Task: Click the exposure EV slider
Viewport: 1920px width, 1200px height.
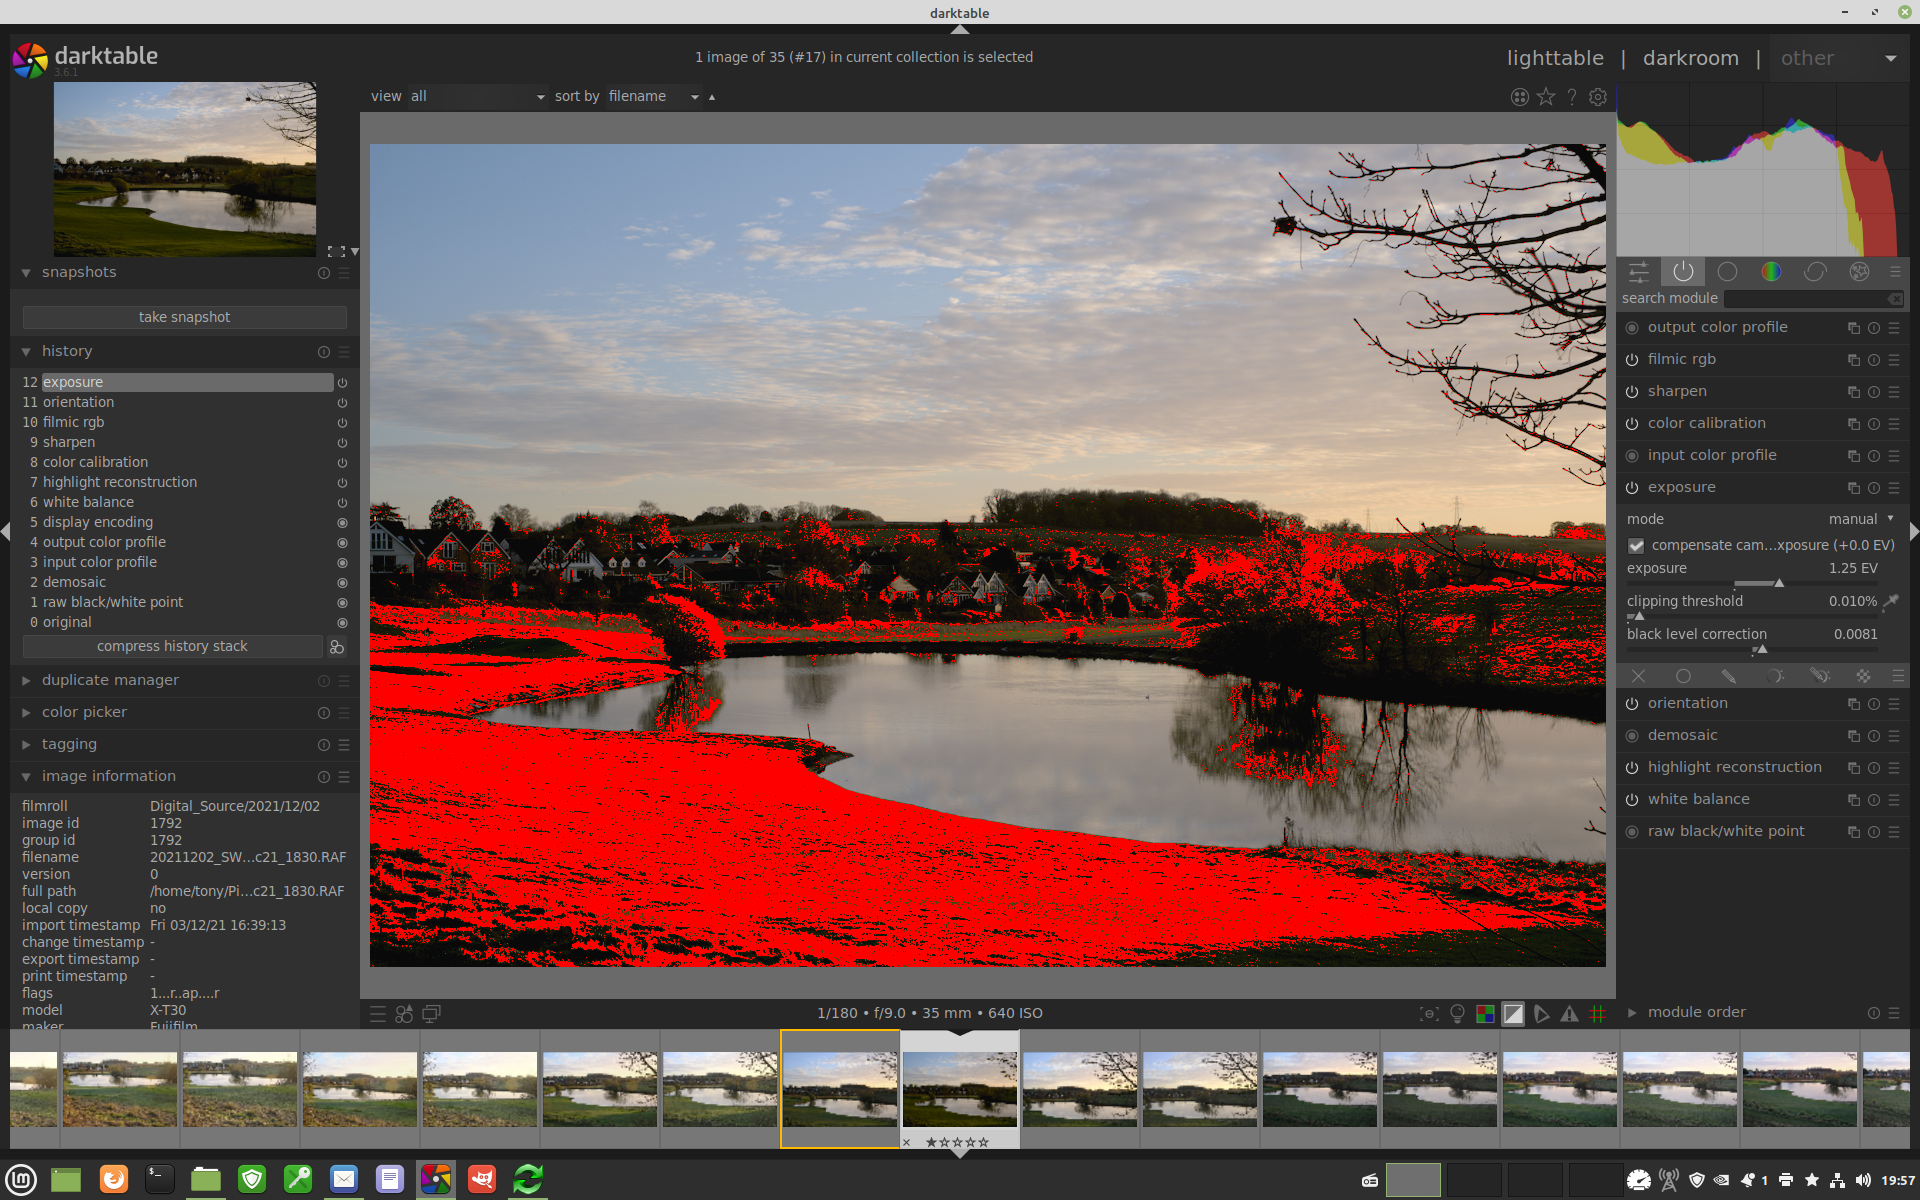Action: click(1752, 582)
